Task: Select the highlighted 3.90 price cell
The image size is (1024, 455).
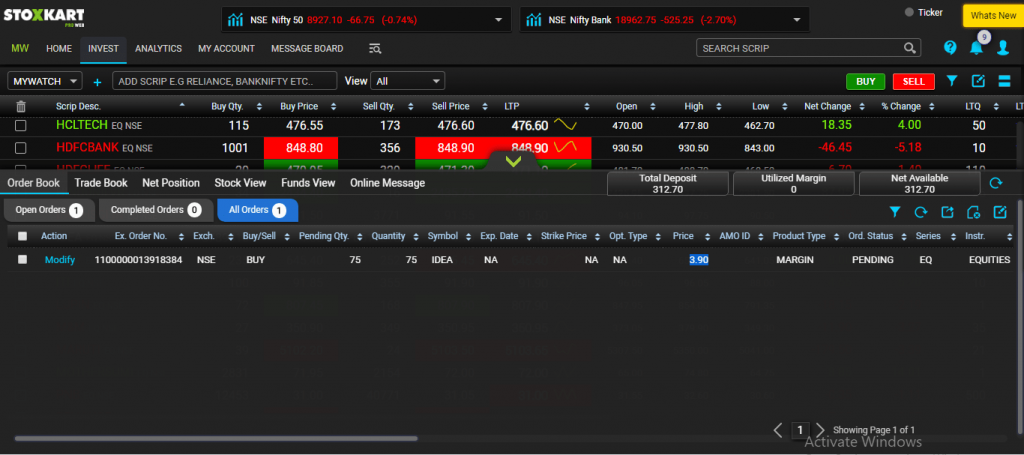Action: [x=699, y=260]
